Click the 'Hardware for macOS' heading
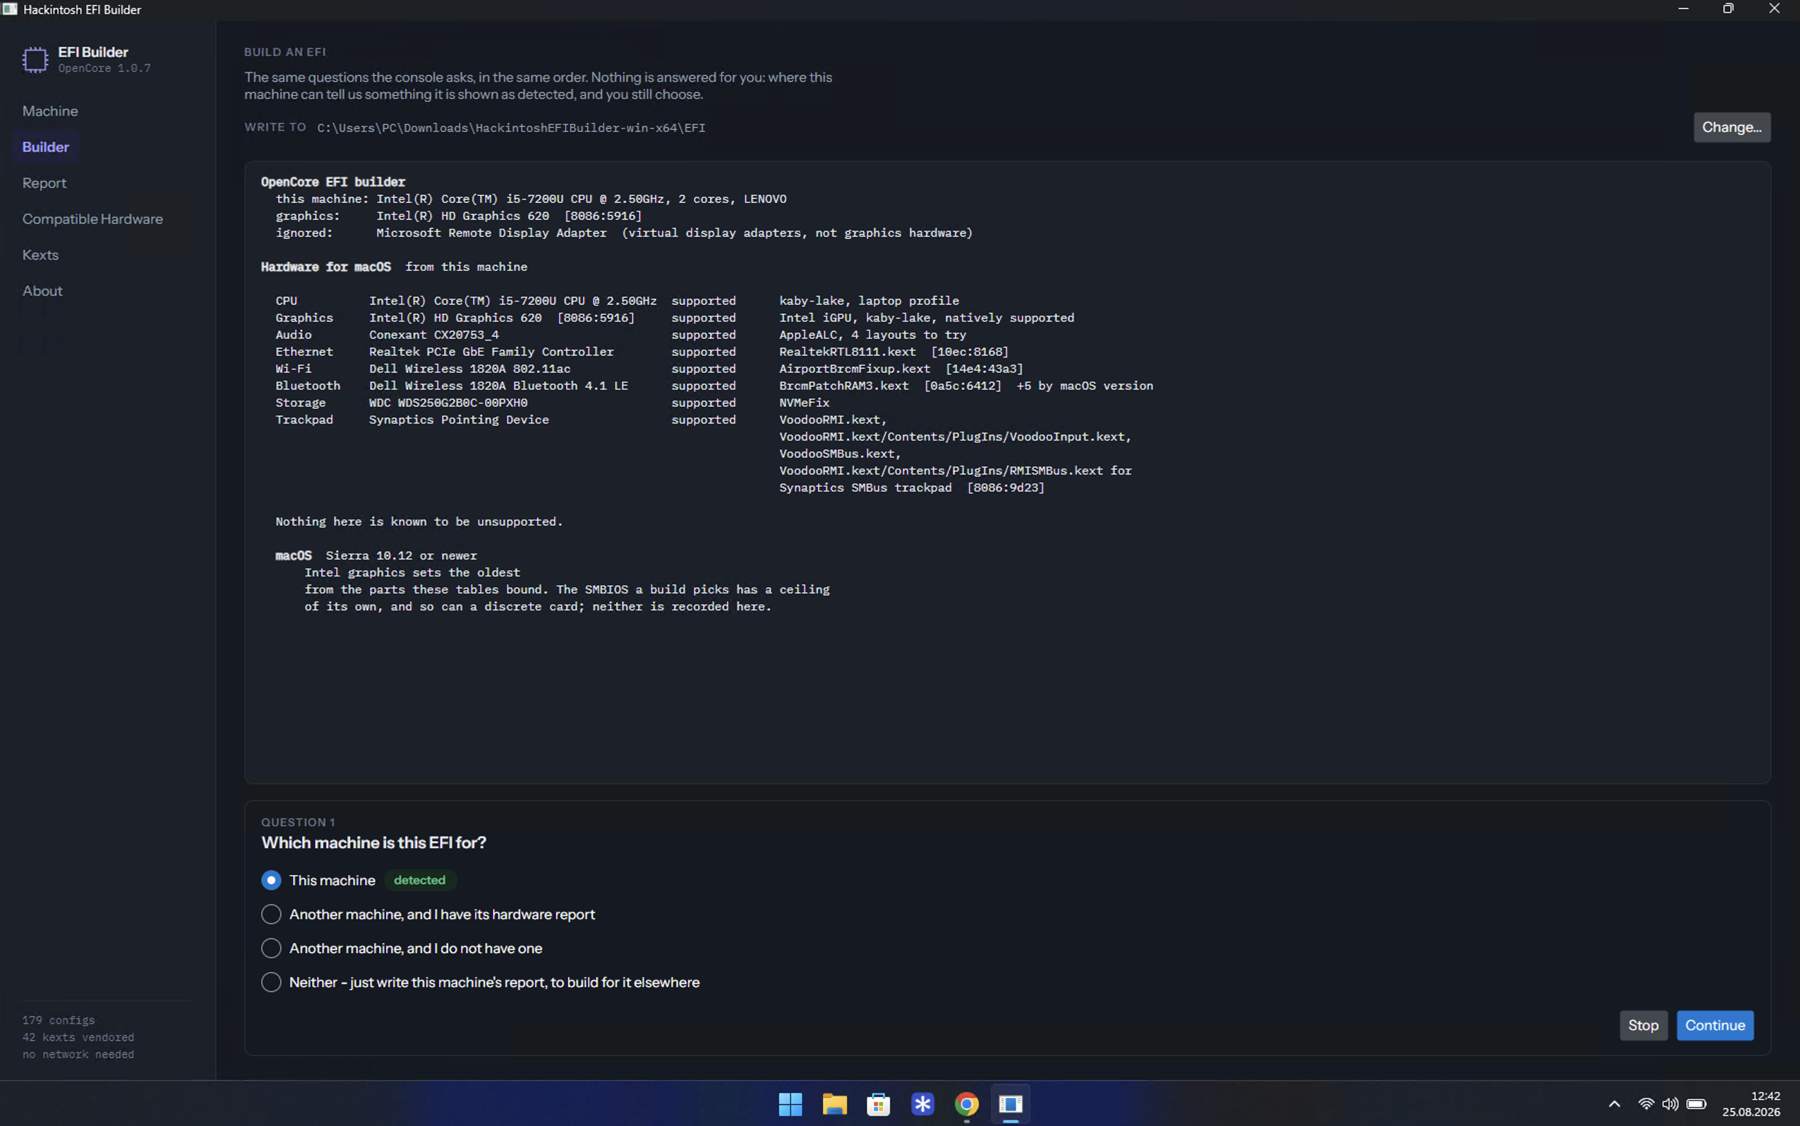 click(326, 267)
